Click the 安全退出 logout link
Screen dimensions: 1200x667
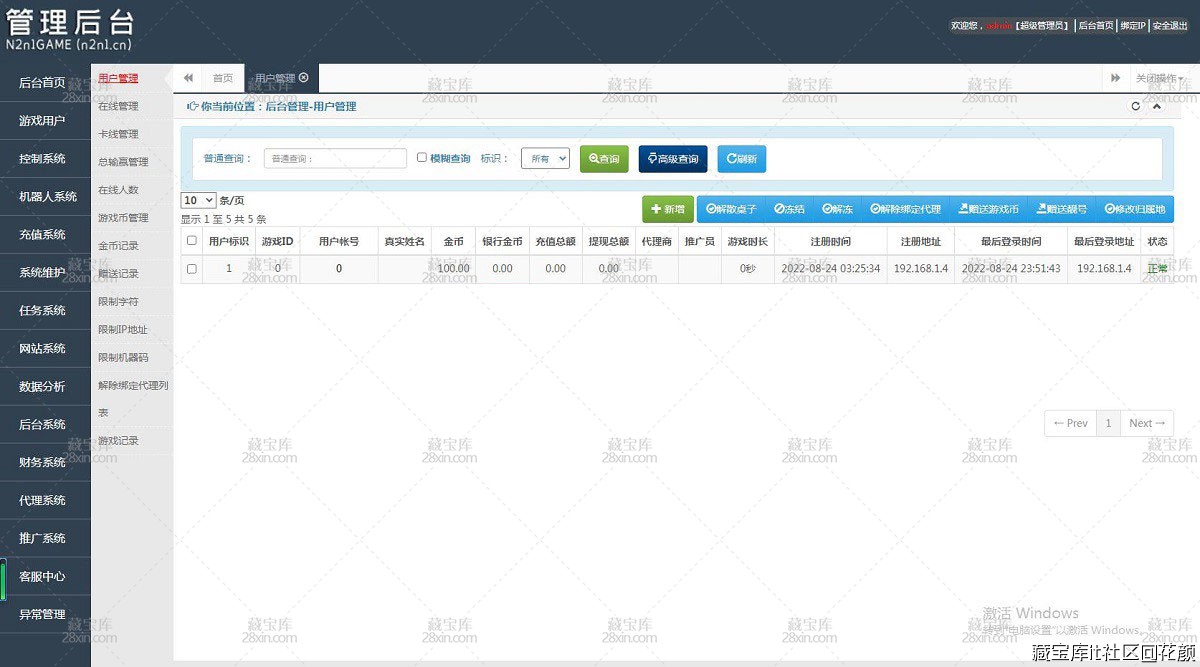tap(1170, 26)
